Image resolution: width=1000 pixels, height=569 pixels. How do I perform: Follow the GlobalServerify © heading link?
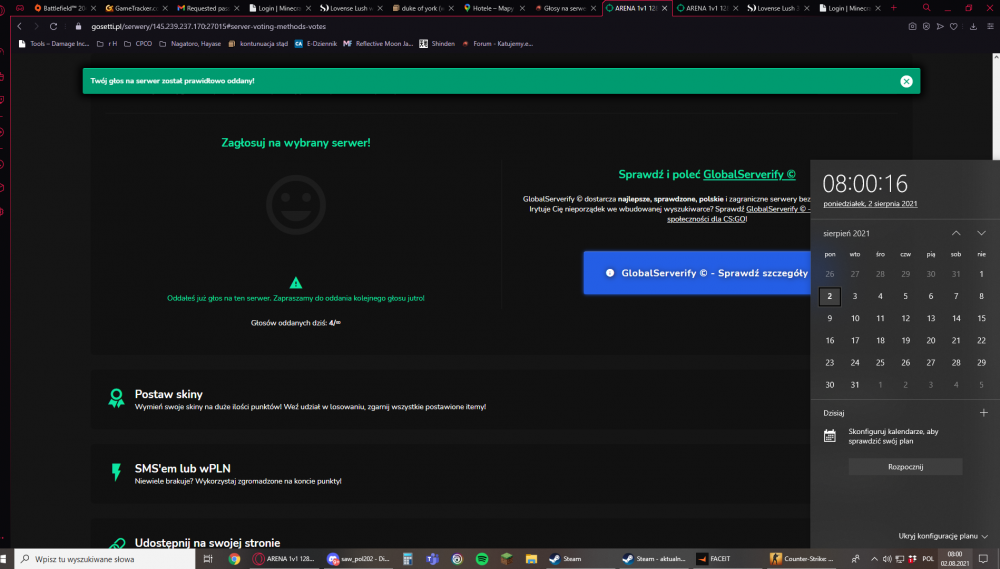click(x=749, y=174)
